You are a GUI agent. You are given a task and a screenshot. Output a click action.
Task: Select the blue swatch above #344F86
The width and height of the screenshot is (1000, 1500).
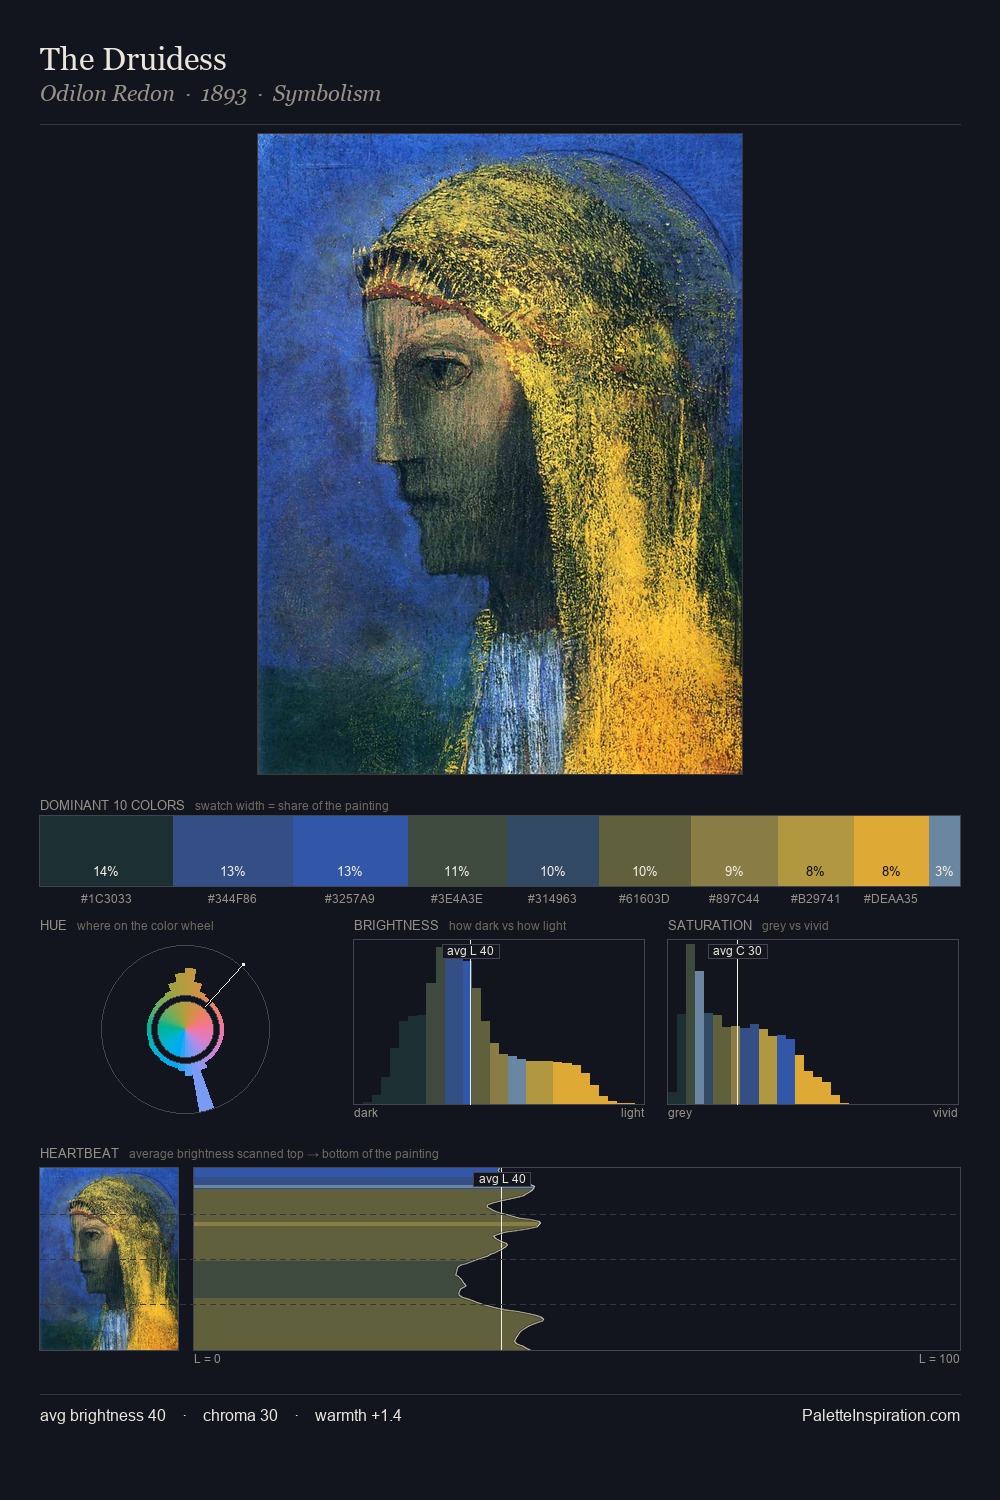233,851
